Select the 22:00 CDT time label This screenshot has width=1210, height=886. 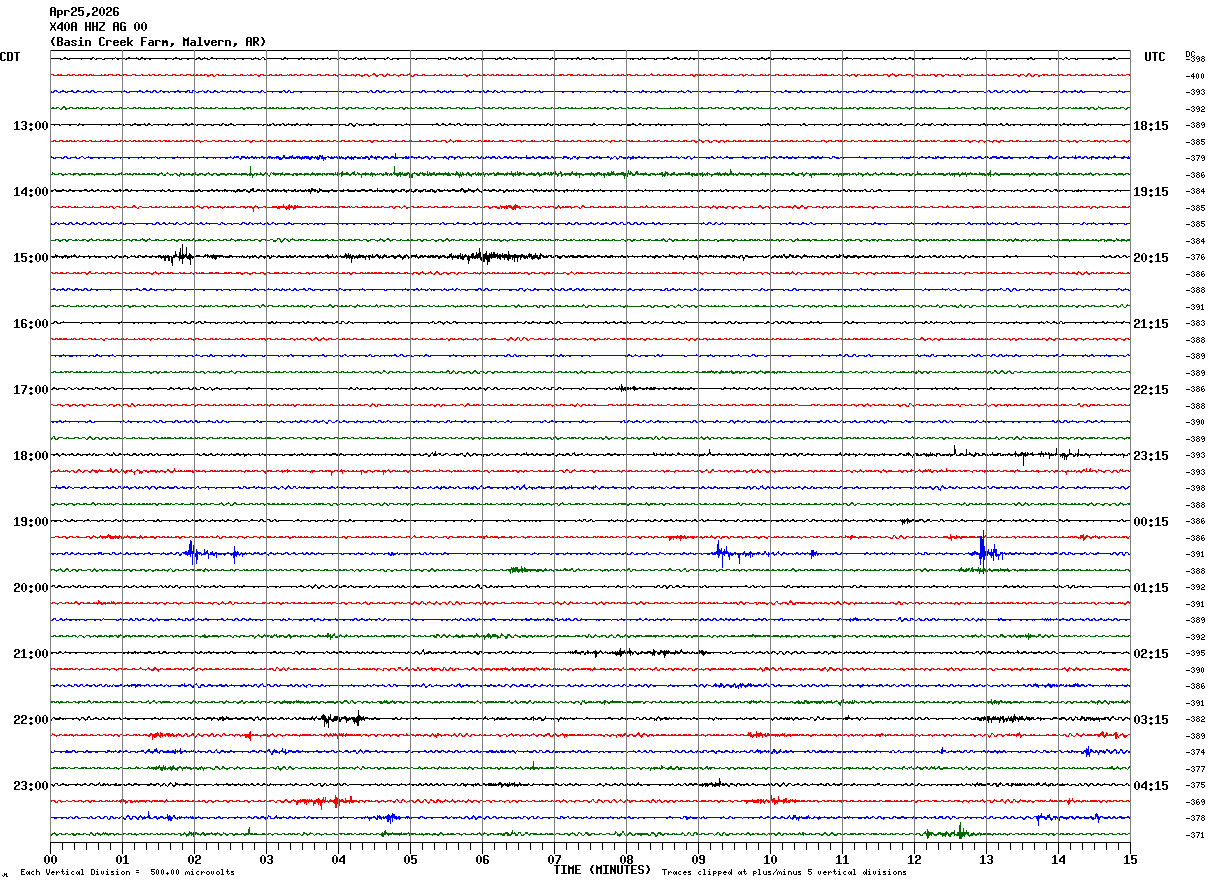click(x=30, y=720)
